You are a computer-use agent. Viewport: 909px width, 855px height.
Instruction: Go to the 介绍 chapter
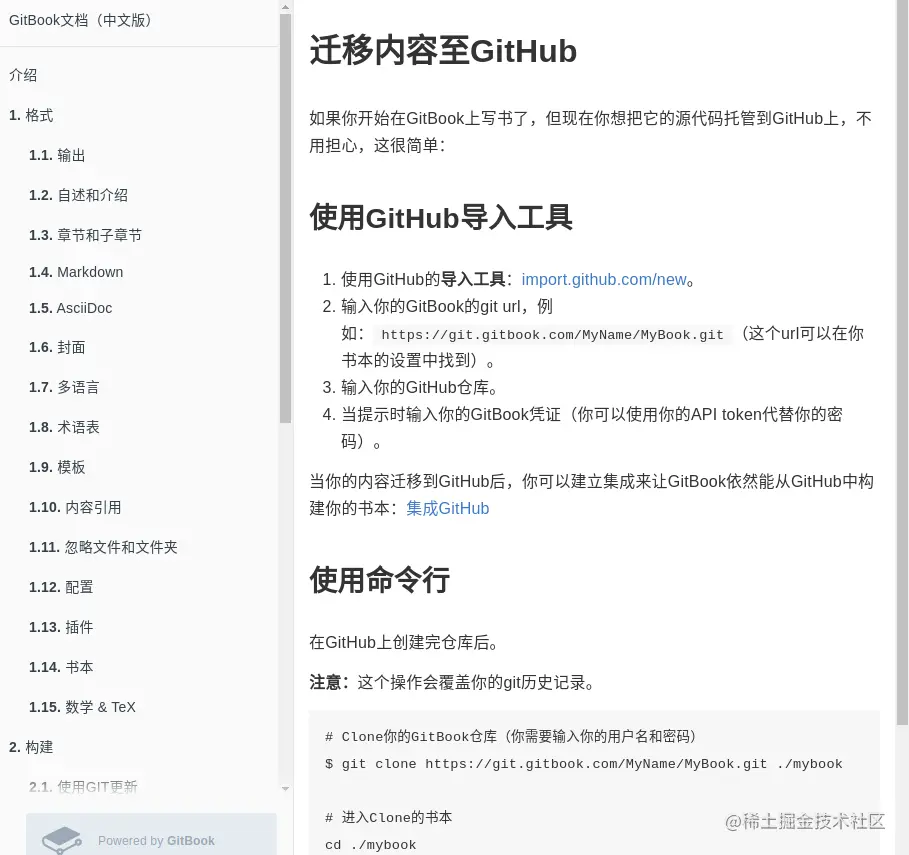pyautogui.click(x=23, y=75)
